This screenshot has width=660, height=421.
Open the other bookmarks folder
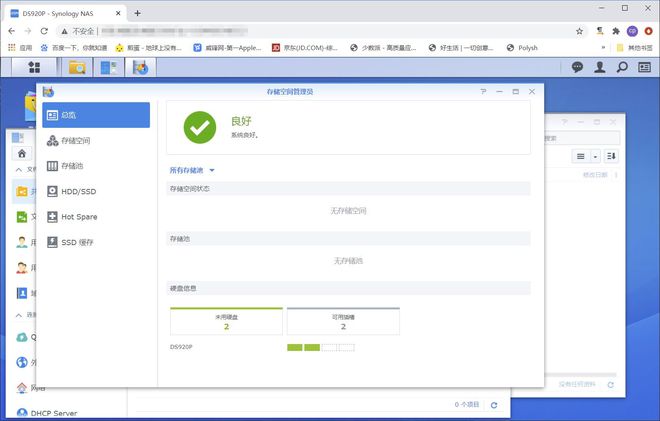pyautogui.click(x=635, y=48)
